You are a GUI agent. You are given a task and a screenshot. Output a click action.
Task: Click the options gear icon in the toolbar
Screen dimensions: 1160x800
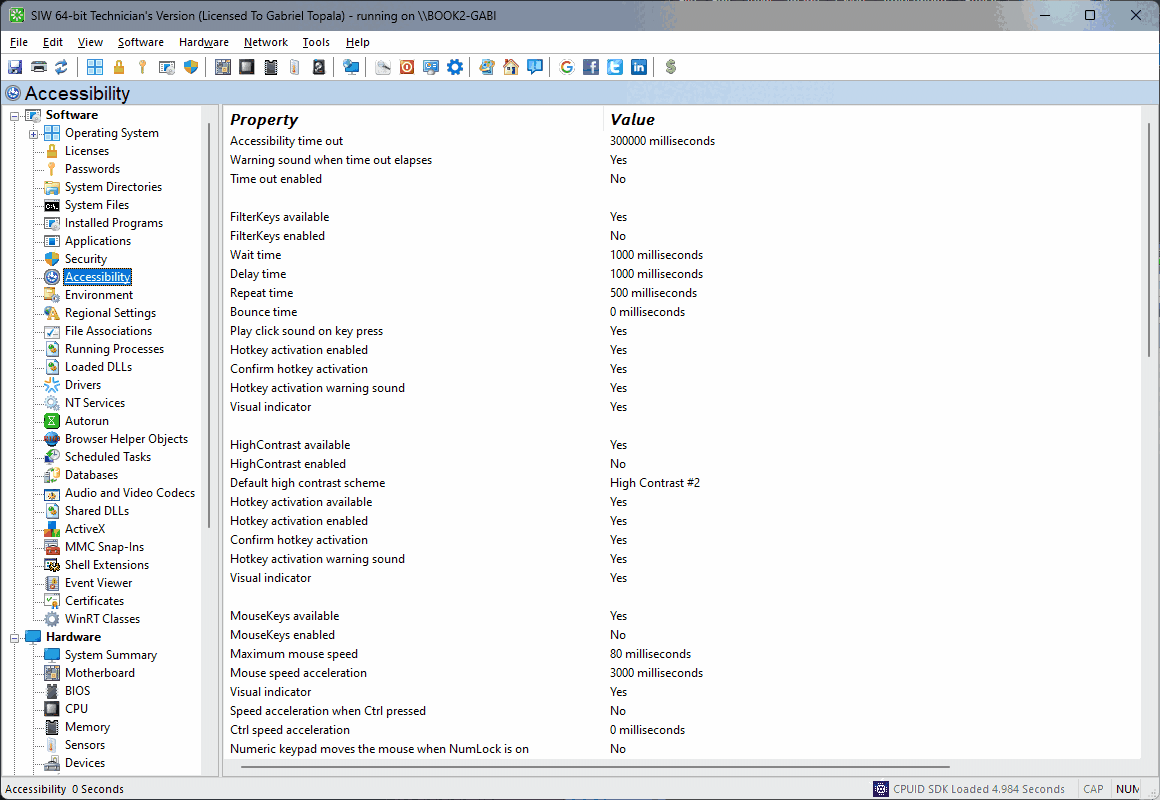point(454,66)
